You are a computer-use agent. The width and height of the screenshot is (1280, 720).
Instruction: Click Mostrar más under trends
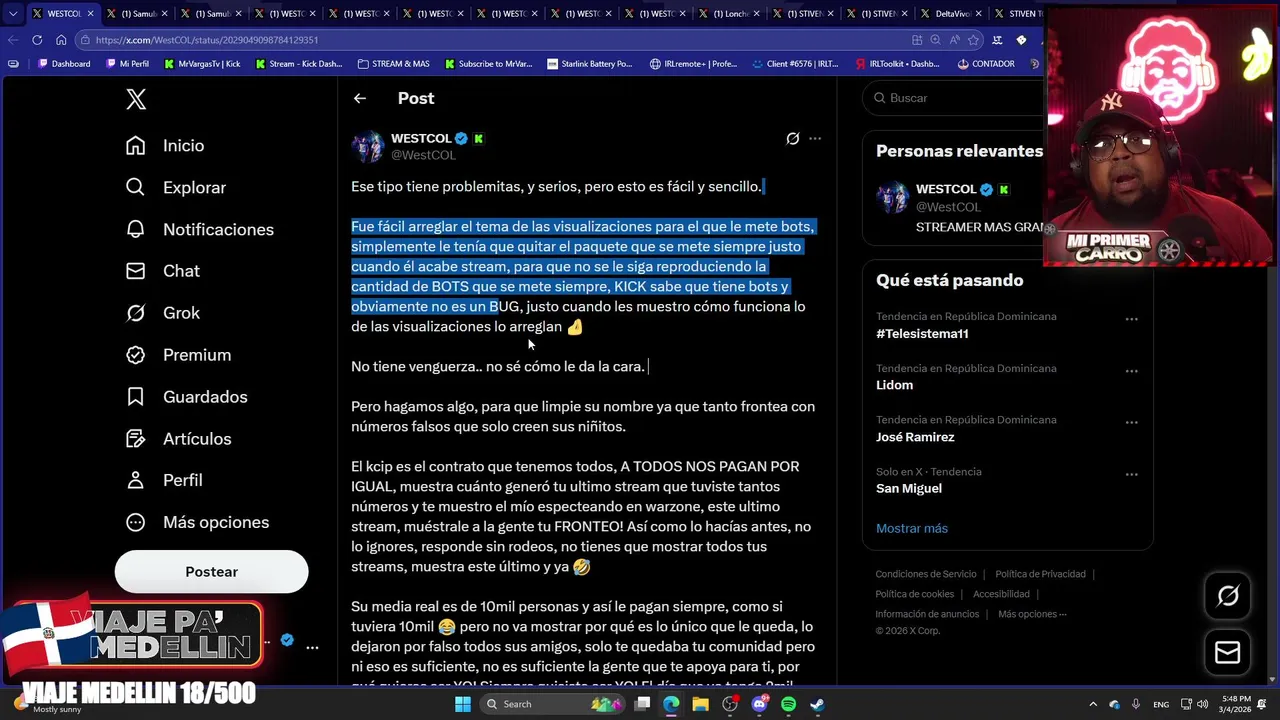click(912, 528)
